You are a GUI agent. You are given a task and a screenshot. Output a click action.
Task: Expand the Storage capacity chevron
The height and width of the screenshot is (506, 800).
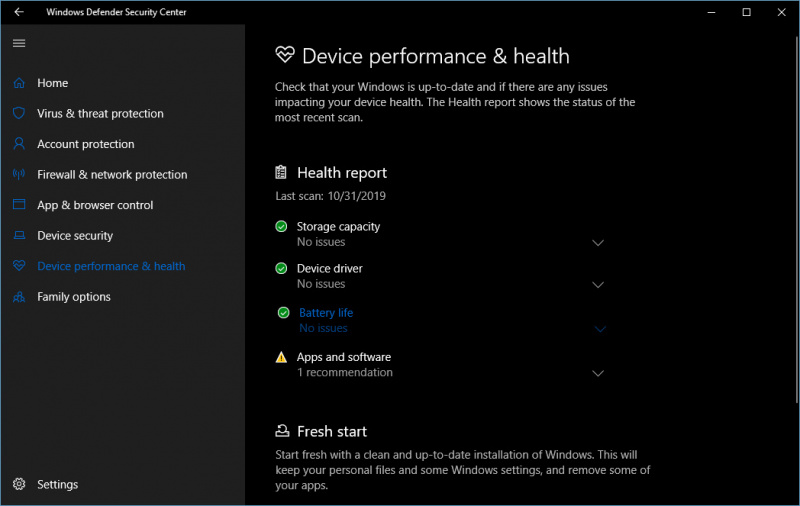(598, 243)
